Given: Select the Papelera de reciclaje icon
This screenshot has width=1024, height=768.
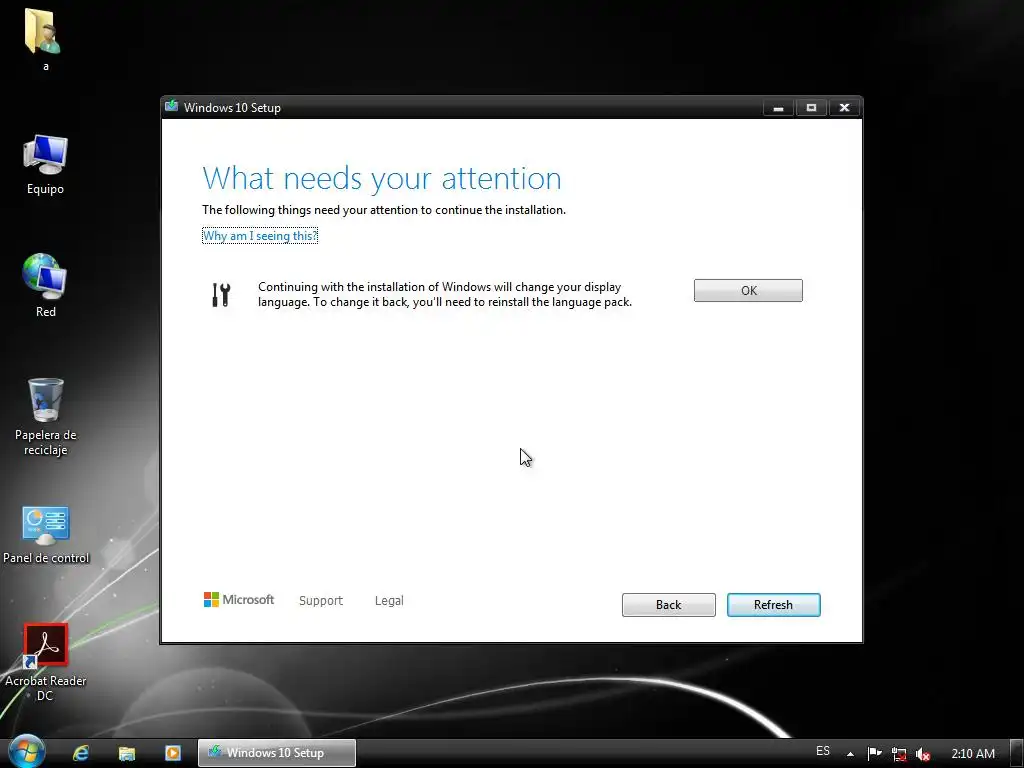Looking at the screenshot, I should (x=46, y=417).
